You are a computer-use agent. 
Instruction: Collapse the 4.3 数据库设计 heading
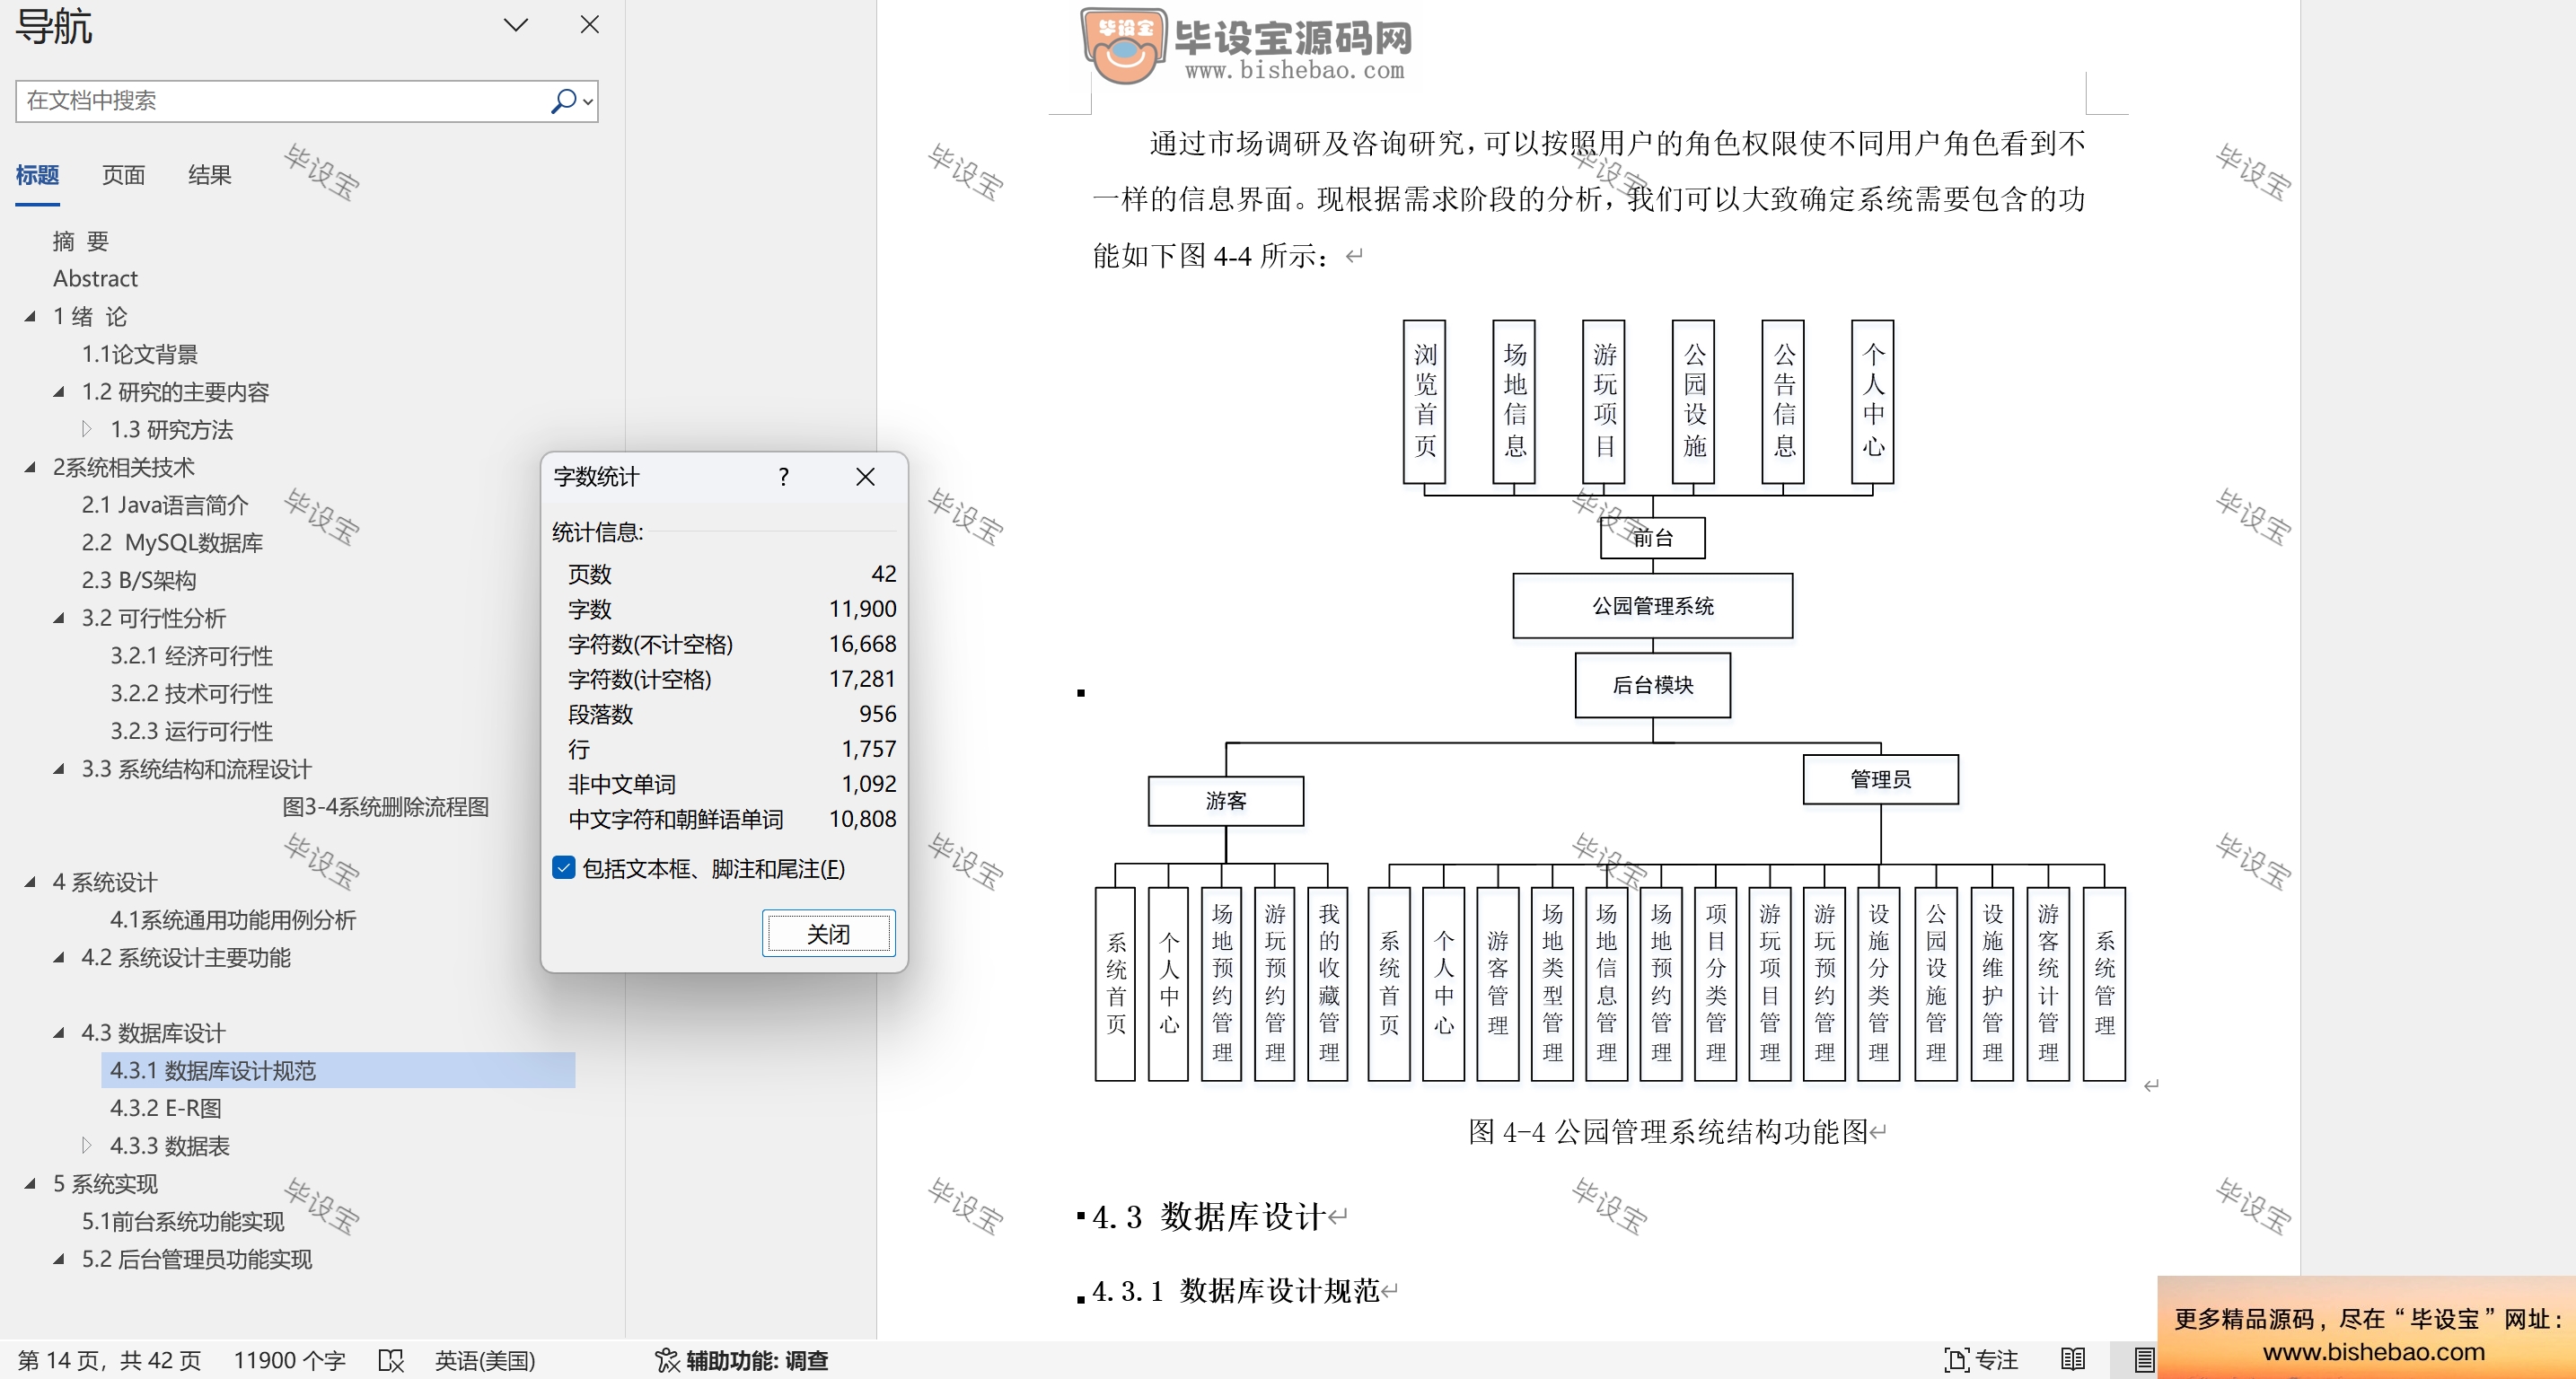59,1033
